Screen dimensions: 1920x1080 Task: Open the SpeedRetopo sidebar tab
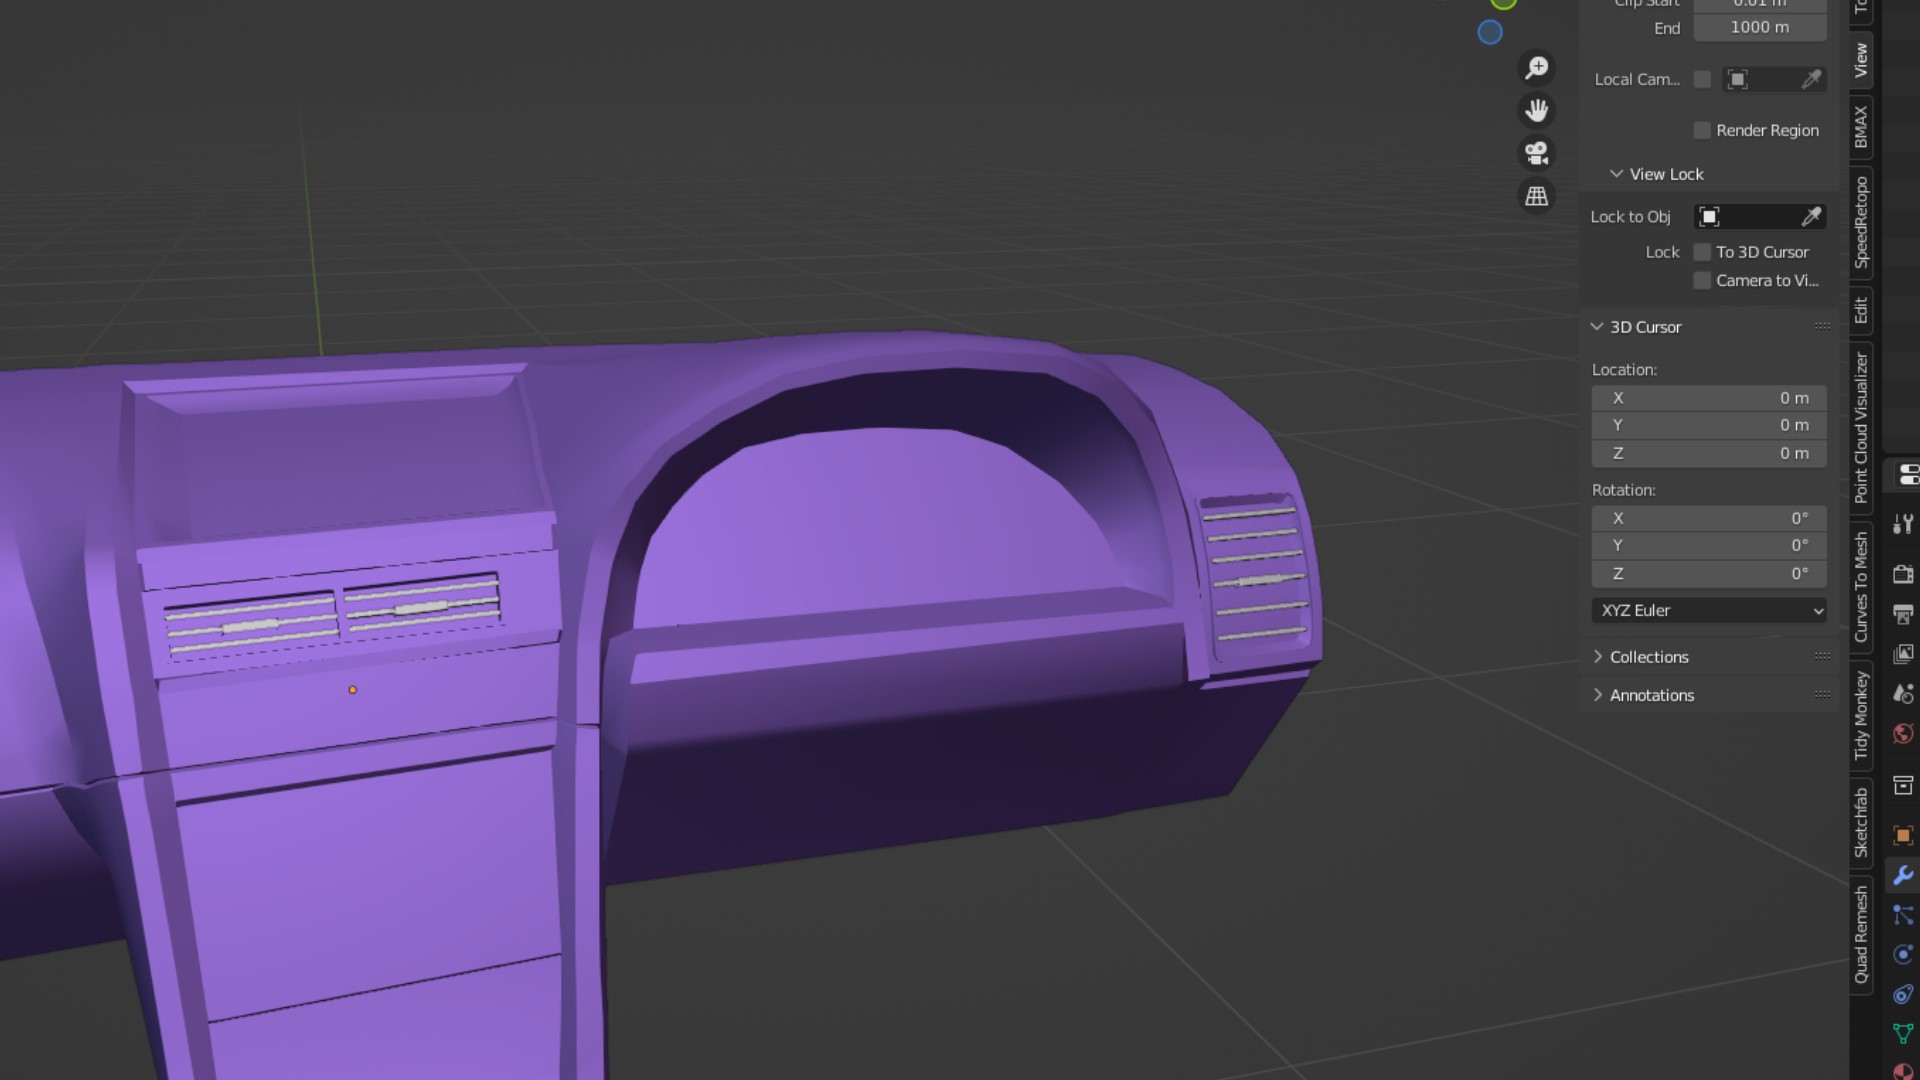pyautogui.click(x=1861, y=222)
